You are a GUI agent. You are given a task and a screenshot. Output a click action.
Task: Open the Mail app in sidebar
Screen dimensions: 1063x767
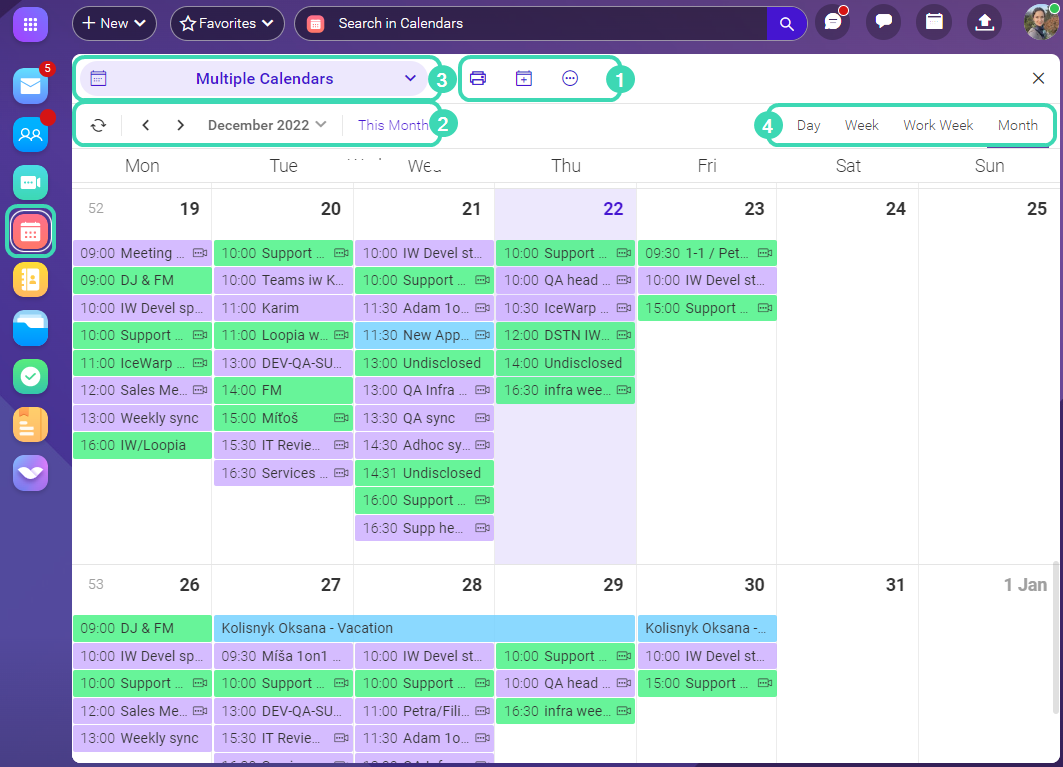pos(30,86)
